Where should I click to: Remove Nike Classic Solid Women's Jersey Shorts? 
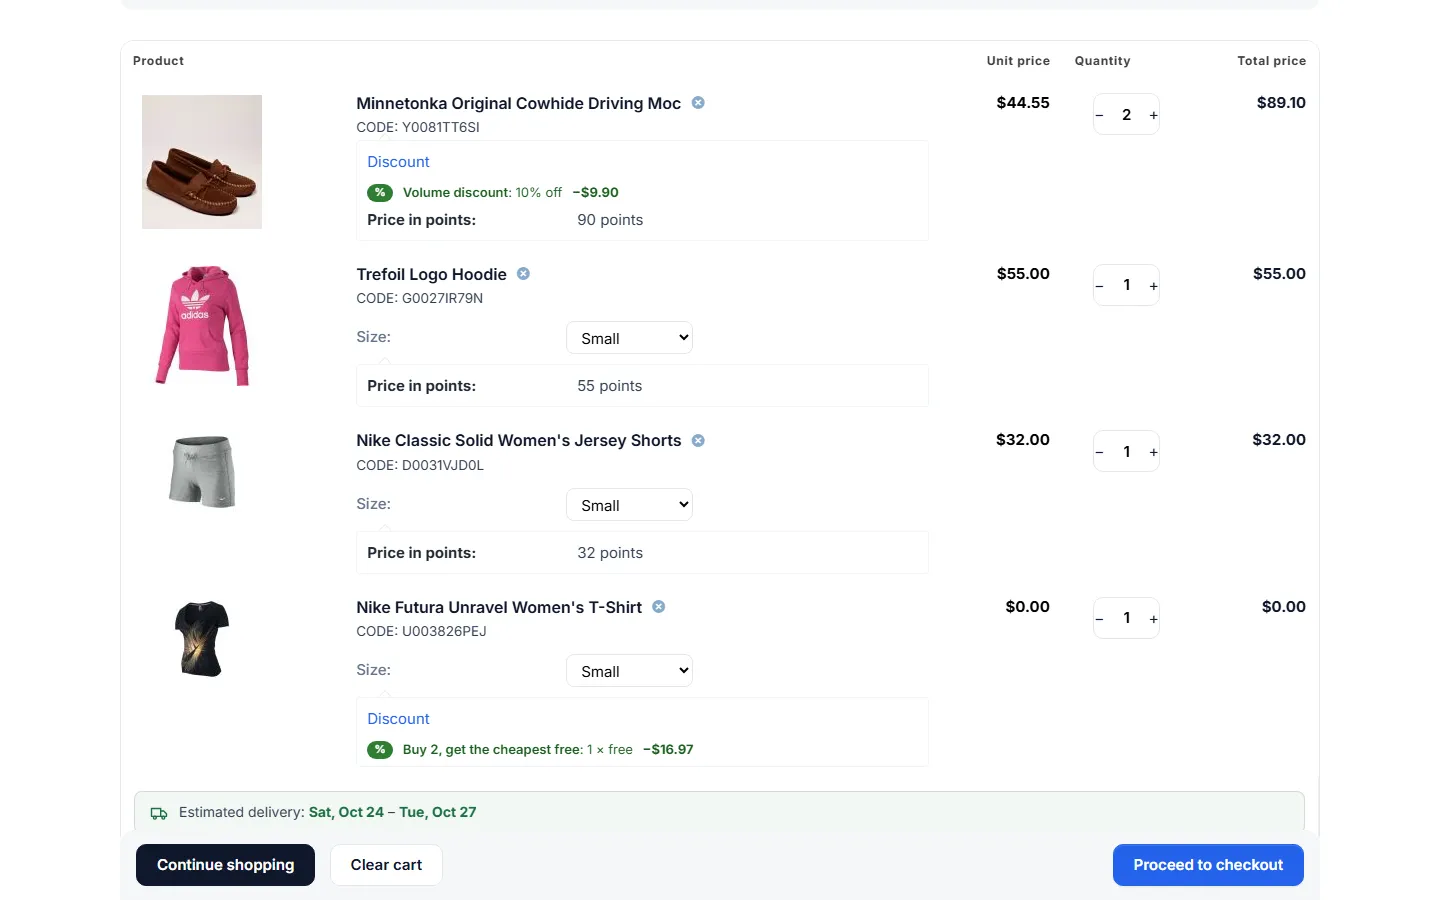tap(698, 441)
